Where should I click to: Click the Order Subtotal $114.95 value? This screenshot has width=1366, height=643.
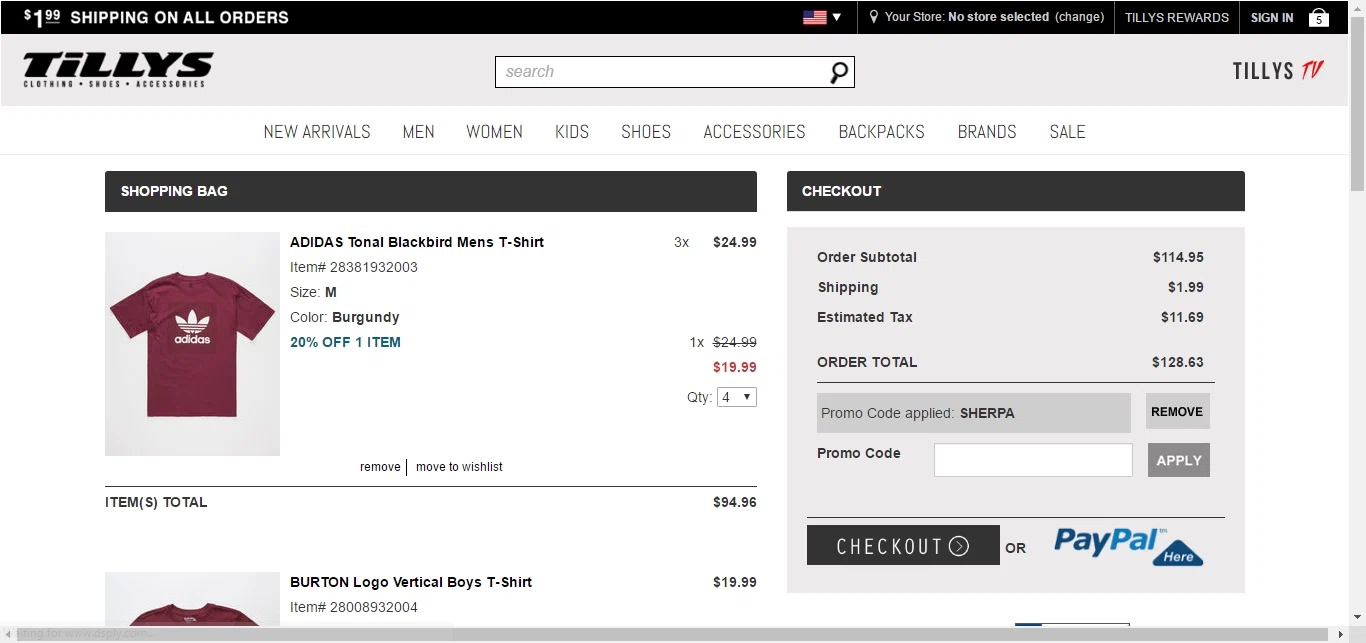tap(1178, 257)
